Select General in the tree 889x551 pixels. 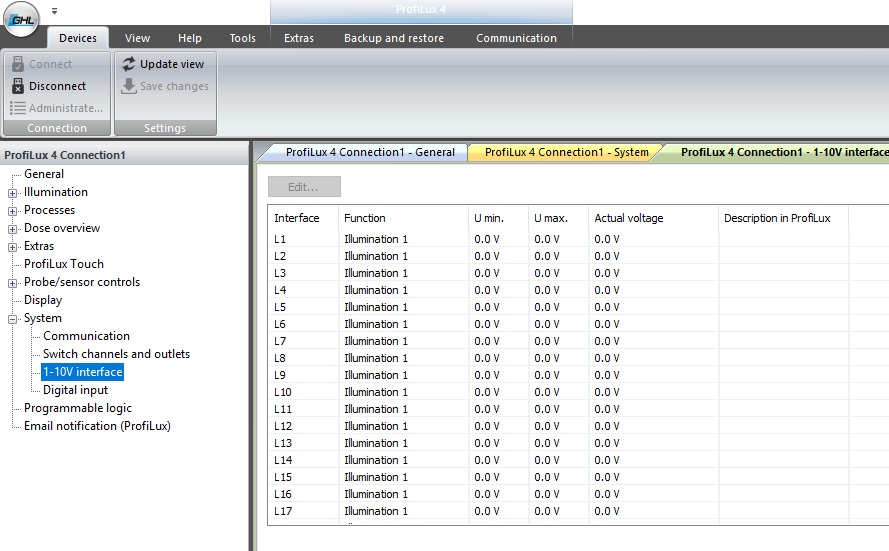44,174
